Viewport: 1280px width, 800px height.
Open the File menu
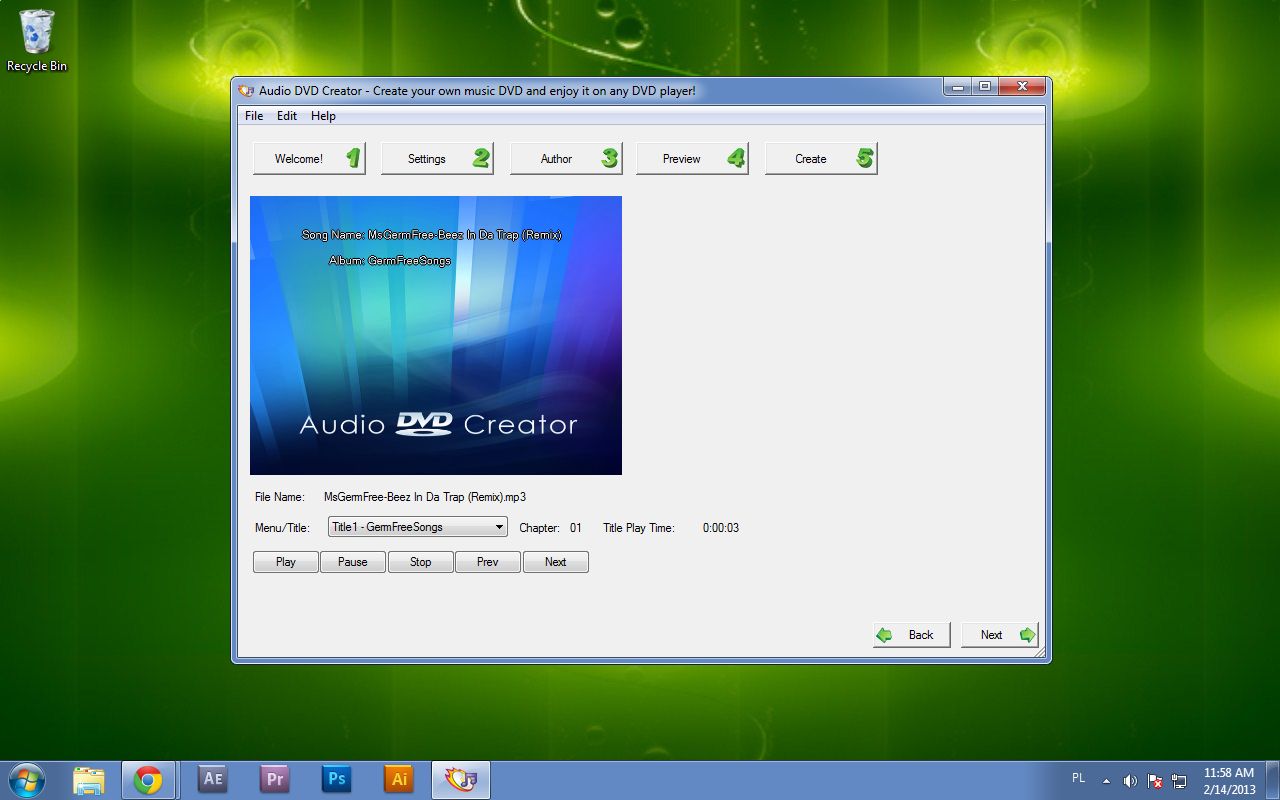(x=254, y=116)
